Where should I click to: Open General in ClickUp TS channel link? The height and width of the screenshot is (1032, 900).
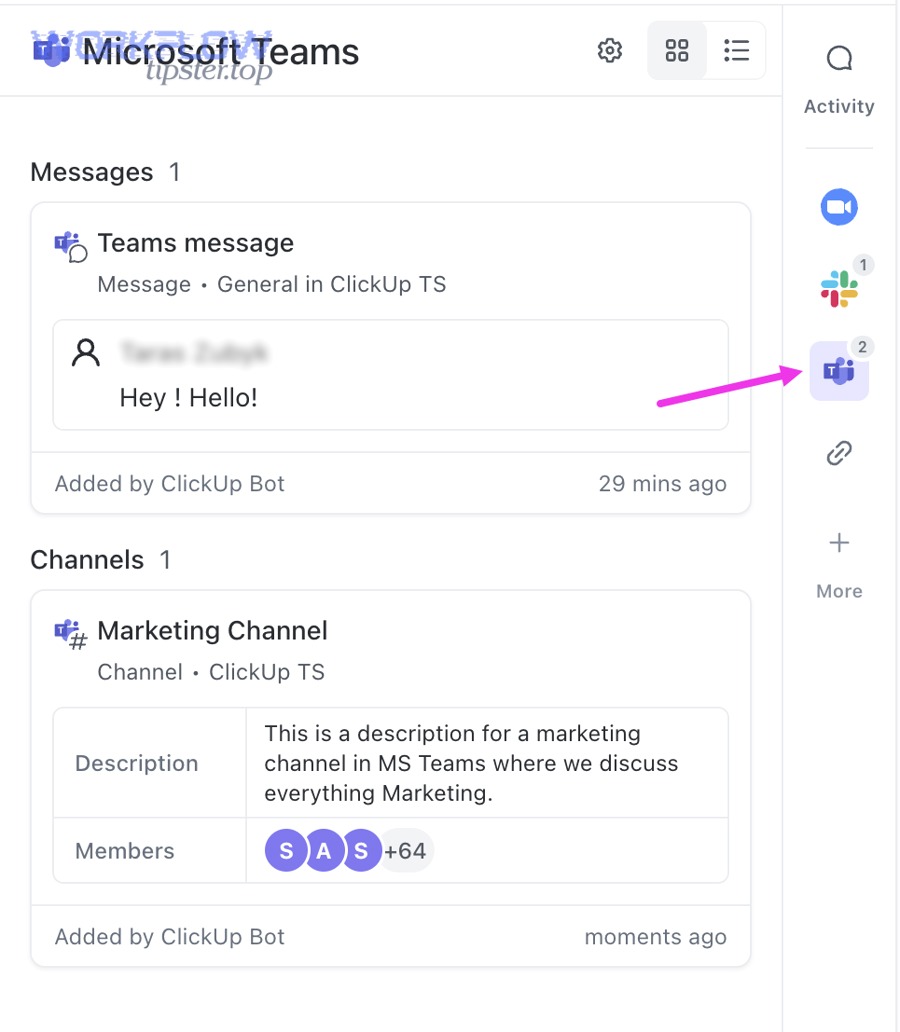330,284
